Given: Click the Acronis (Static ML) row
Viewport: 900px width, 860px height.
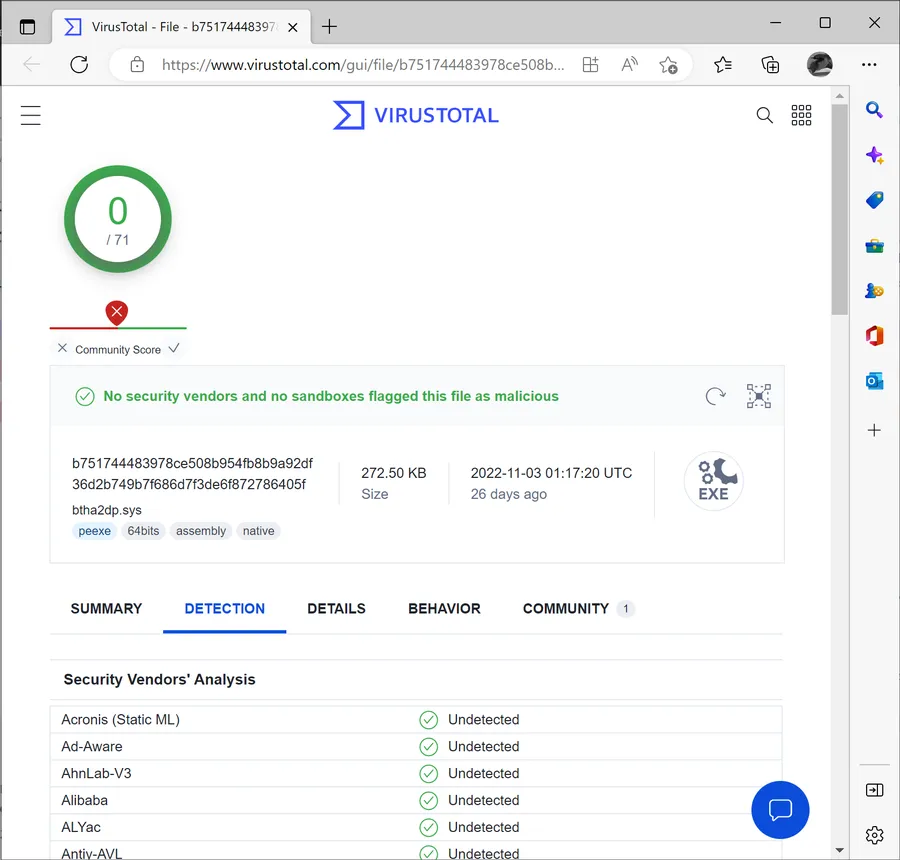Looking at the screenshot, I should point(416,719).
